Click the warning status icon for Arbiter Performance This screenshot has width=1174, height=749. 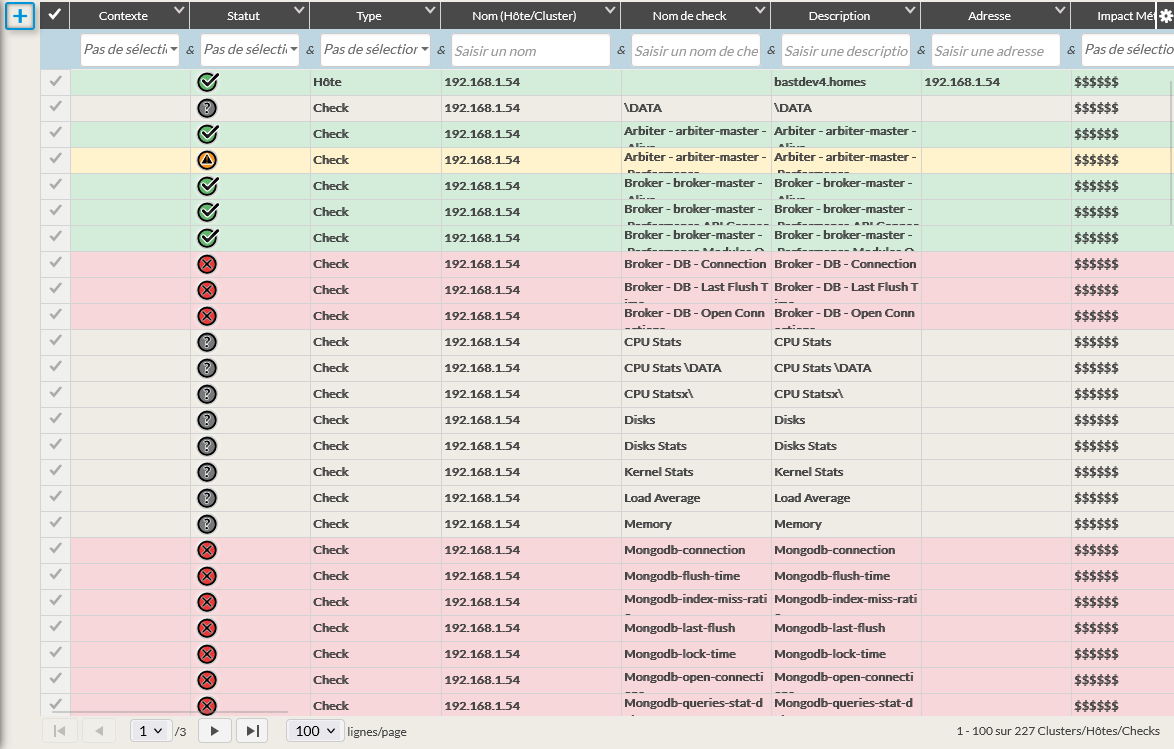pyautogui.click(x=208, y=160)
